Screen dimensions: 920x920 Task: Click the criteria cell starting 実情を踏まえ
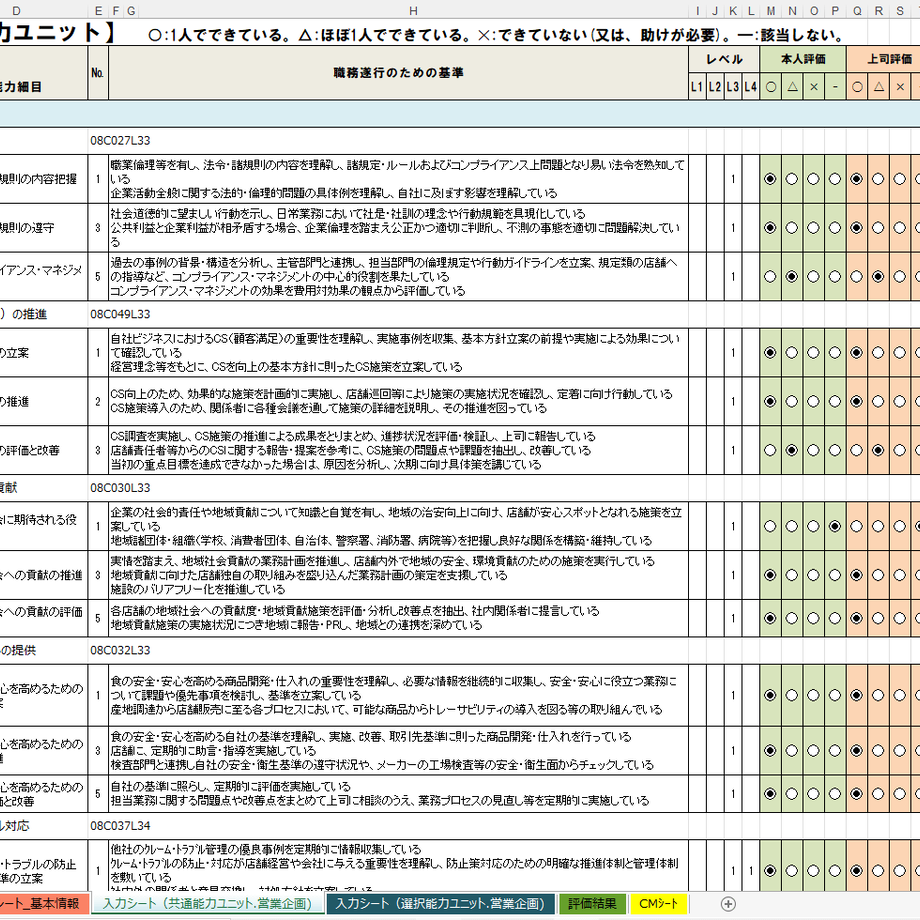398,575
